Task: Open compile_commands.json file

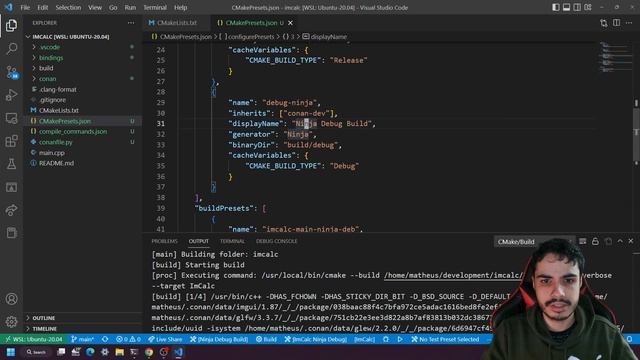Action: 73,131
